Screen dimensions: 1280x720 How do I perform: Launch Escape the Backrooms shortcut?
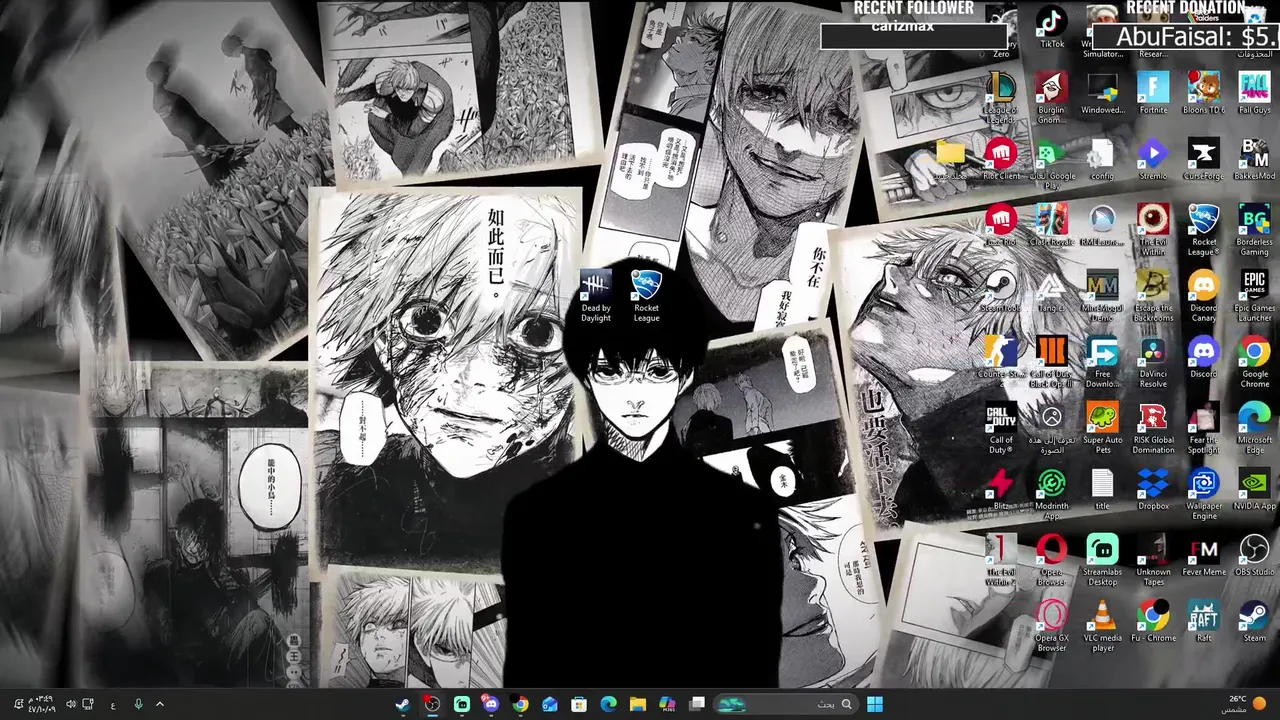pyautogui.click(x=1153, y=296)
